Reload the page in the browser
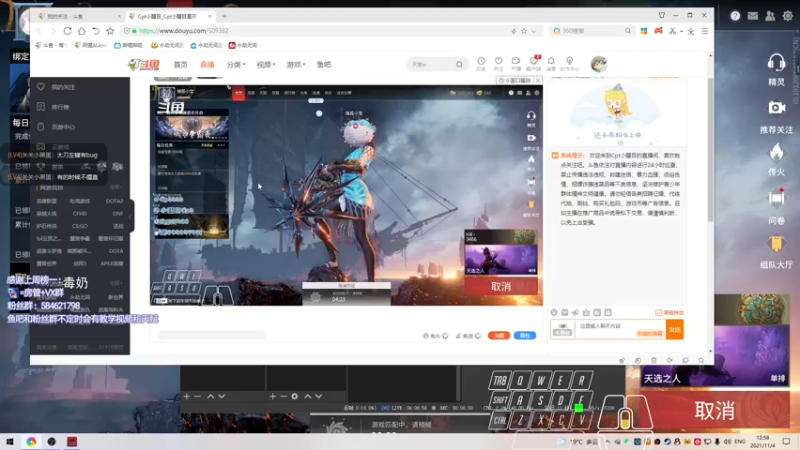The height and width of the screenshot is (450, 800). (67, 31)
